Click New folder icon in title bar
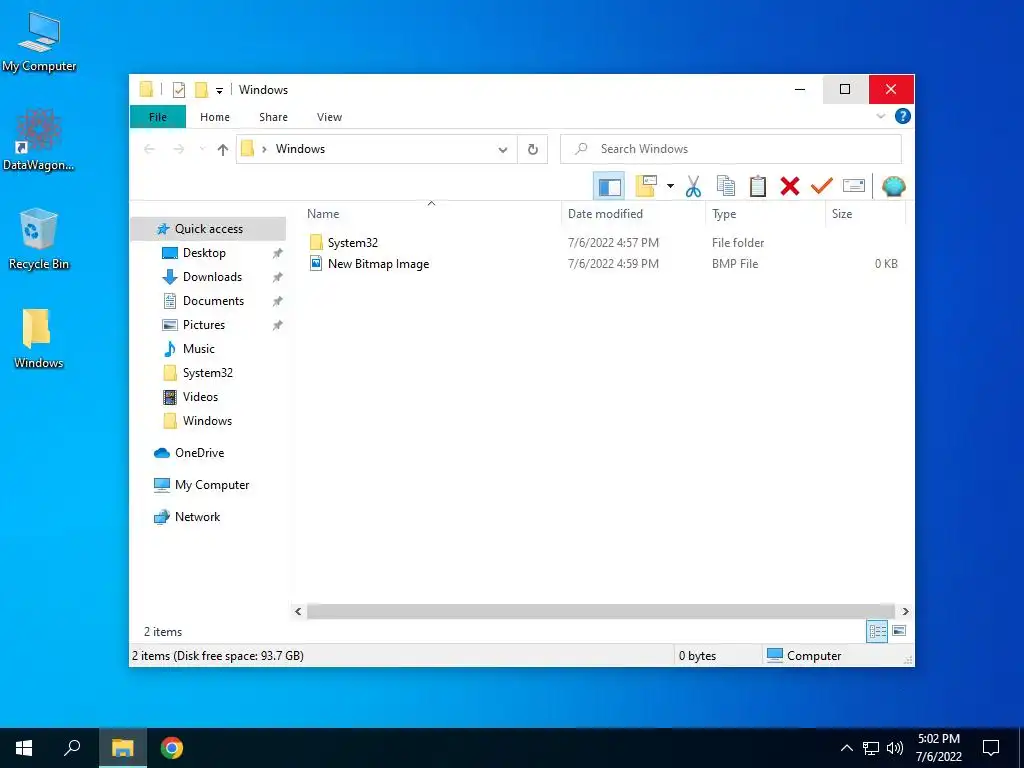Viewport: 1024px width, 768px height. point(202,90)
